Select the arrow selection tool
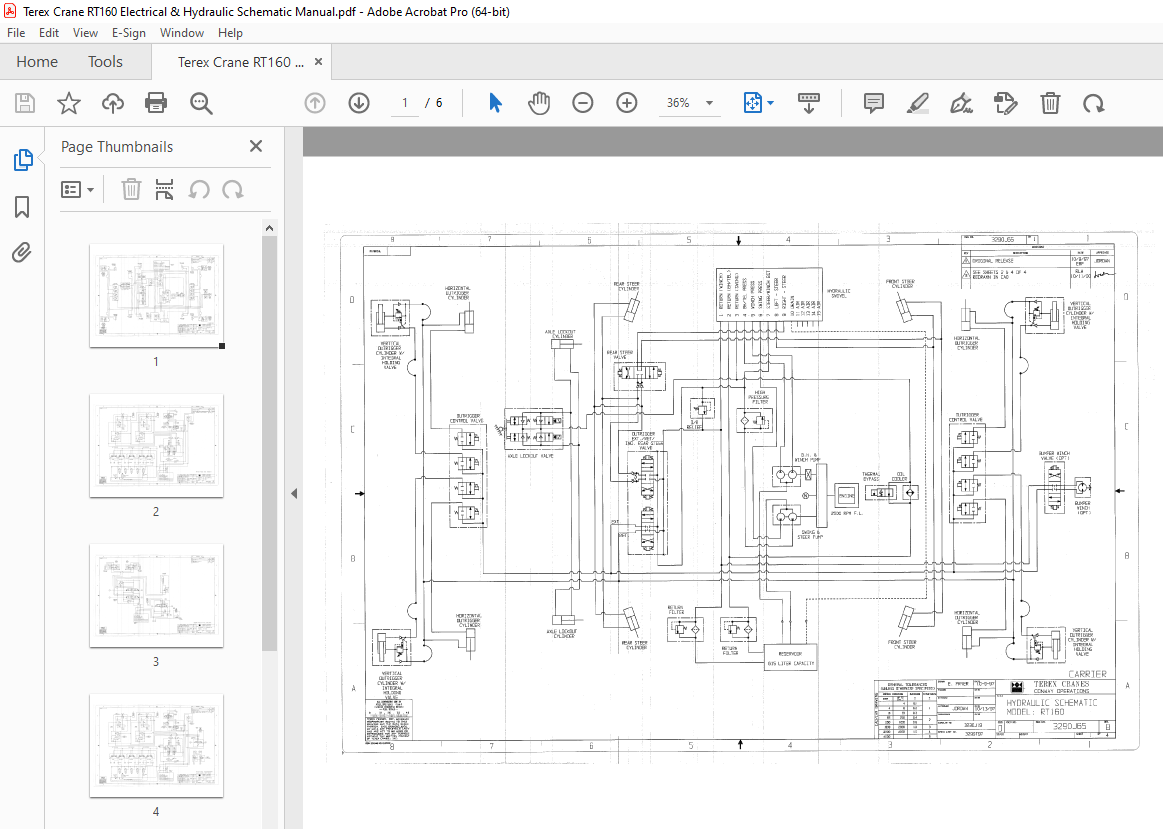Viewport: 1163px width, 829px height. [x=495, y=103]
